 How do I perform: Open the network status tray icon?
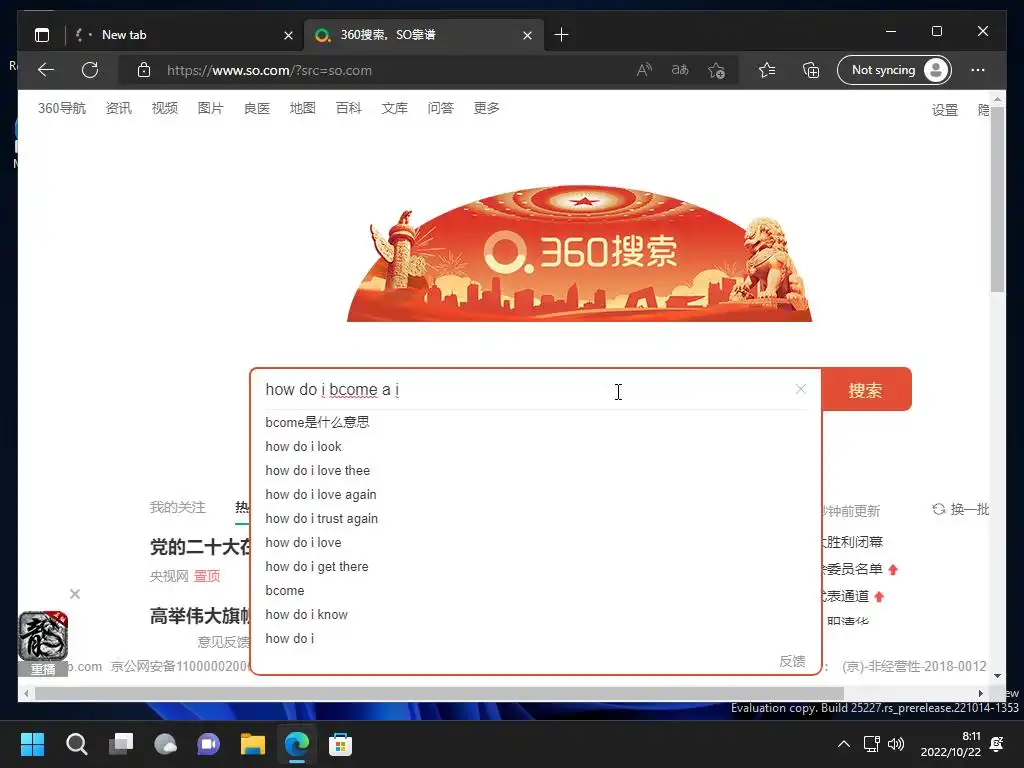(871, 744)
